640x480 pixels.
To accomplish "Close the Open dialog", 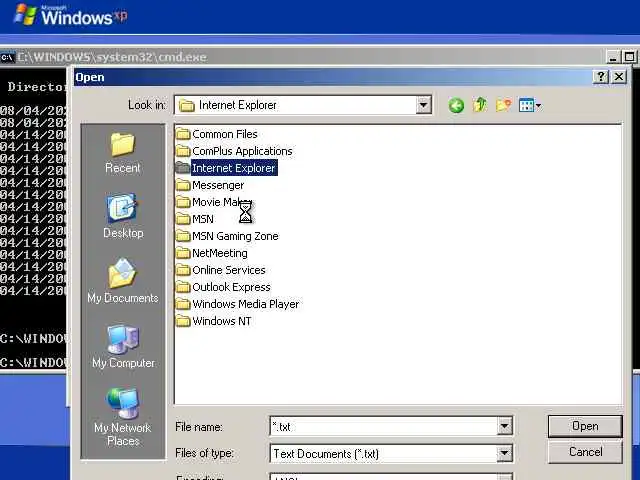I will (619, 77).
